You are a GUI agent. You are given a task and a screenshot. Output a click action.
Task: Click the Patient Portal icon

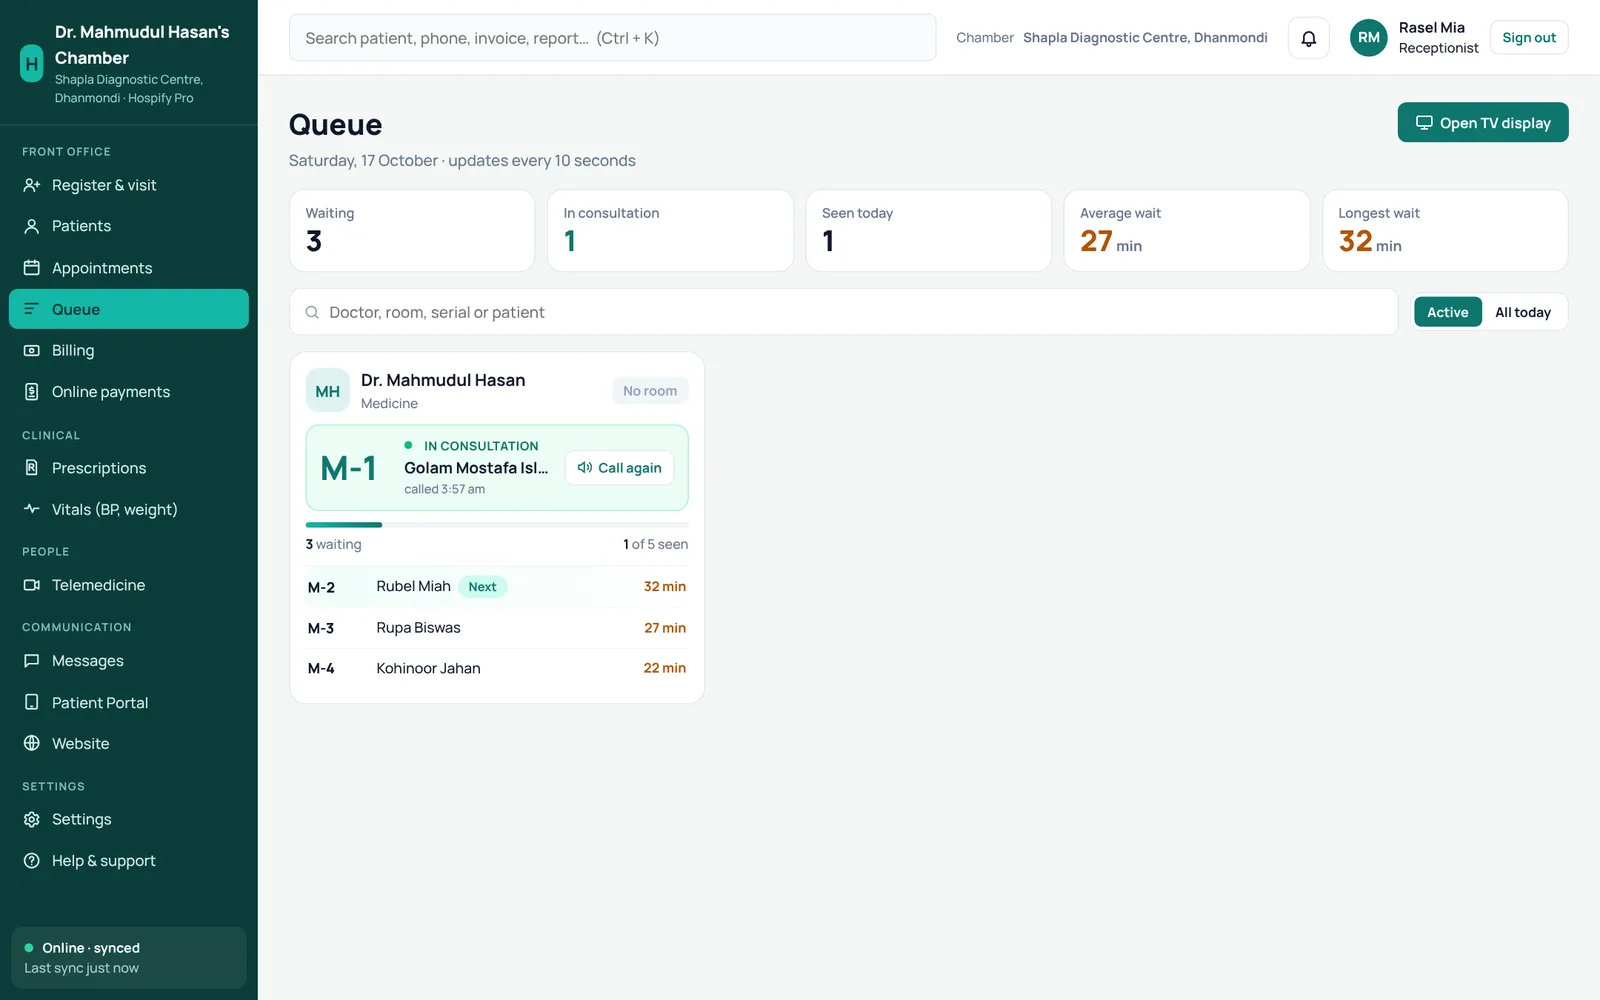pos(32,702)
